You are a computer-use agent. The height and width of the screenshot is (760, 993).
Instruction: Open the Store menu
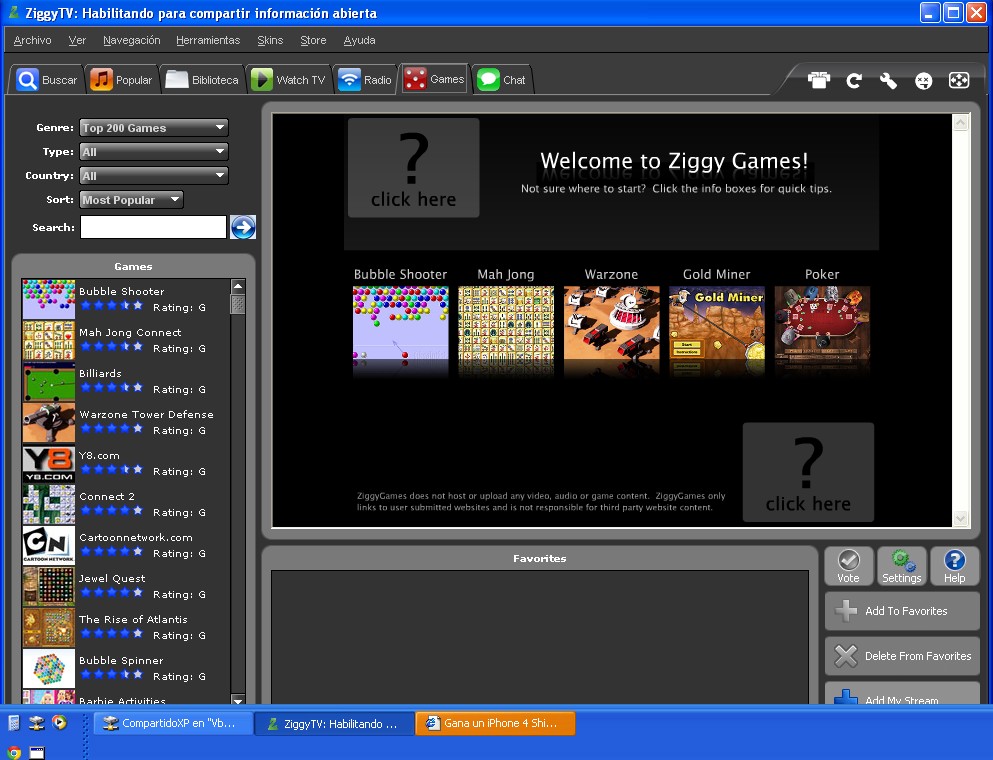coord(313,40)
